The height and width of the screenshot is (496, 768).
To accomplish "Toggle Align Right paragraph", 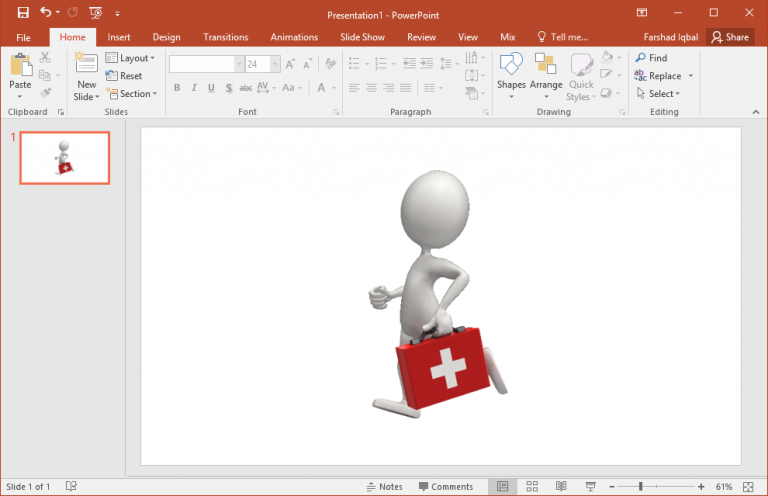I will coord(388,88).
